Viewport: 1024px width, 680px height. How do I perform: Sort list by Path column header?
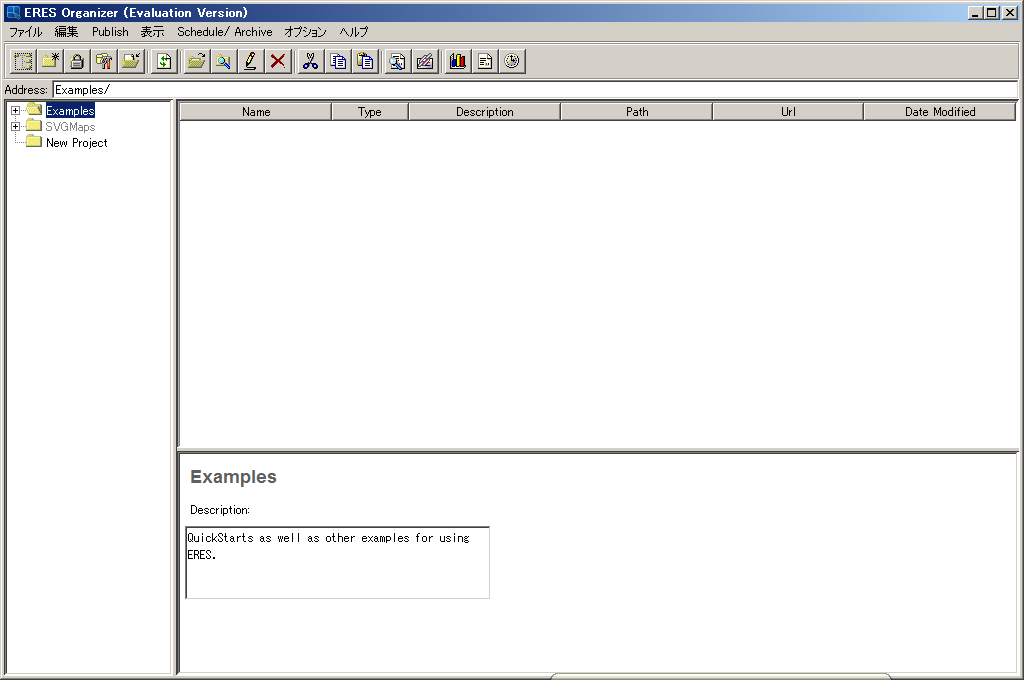(637, 112)
